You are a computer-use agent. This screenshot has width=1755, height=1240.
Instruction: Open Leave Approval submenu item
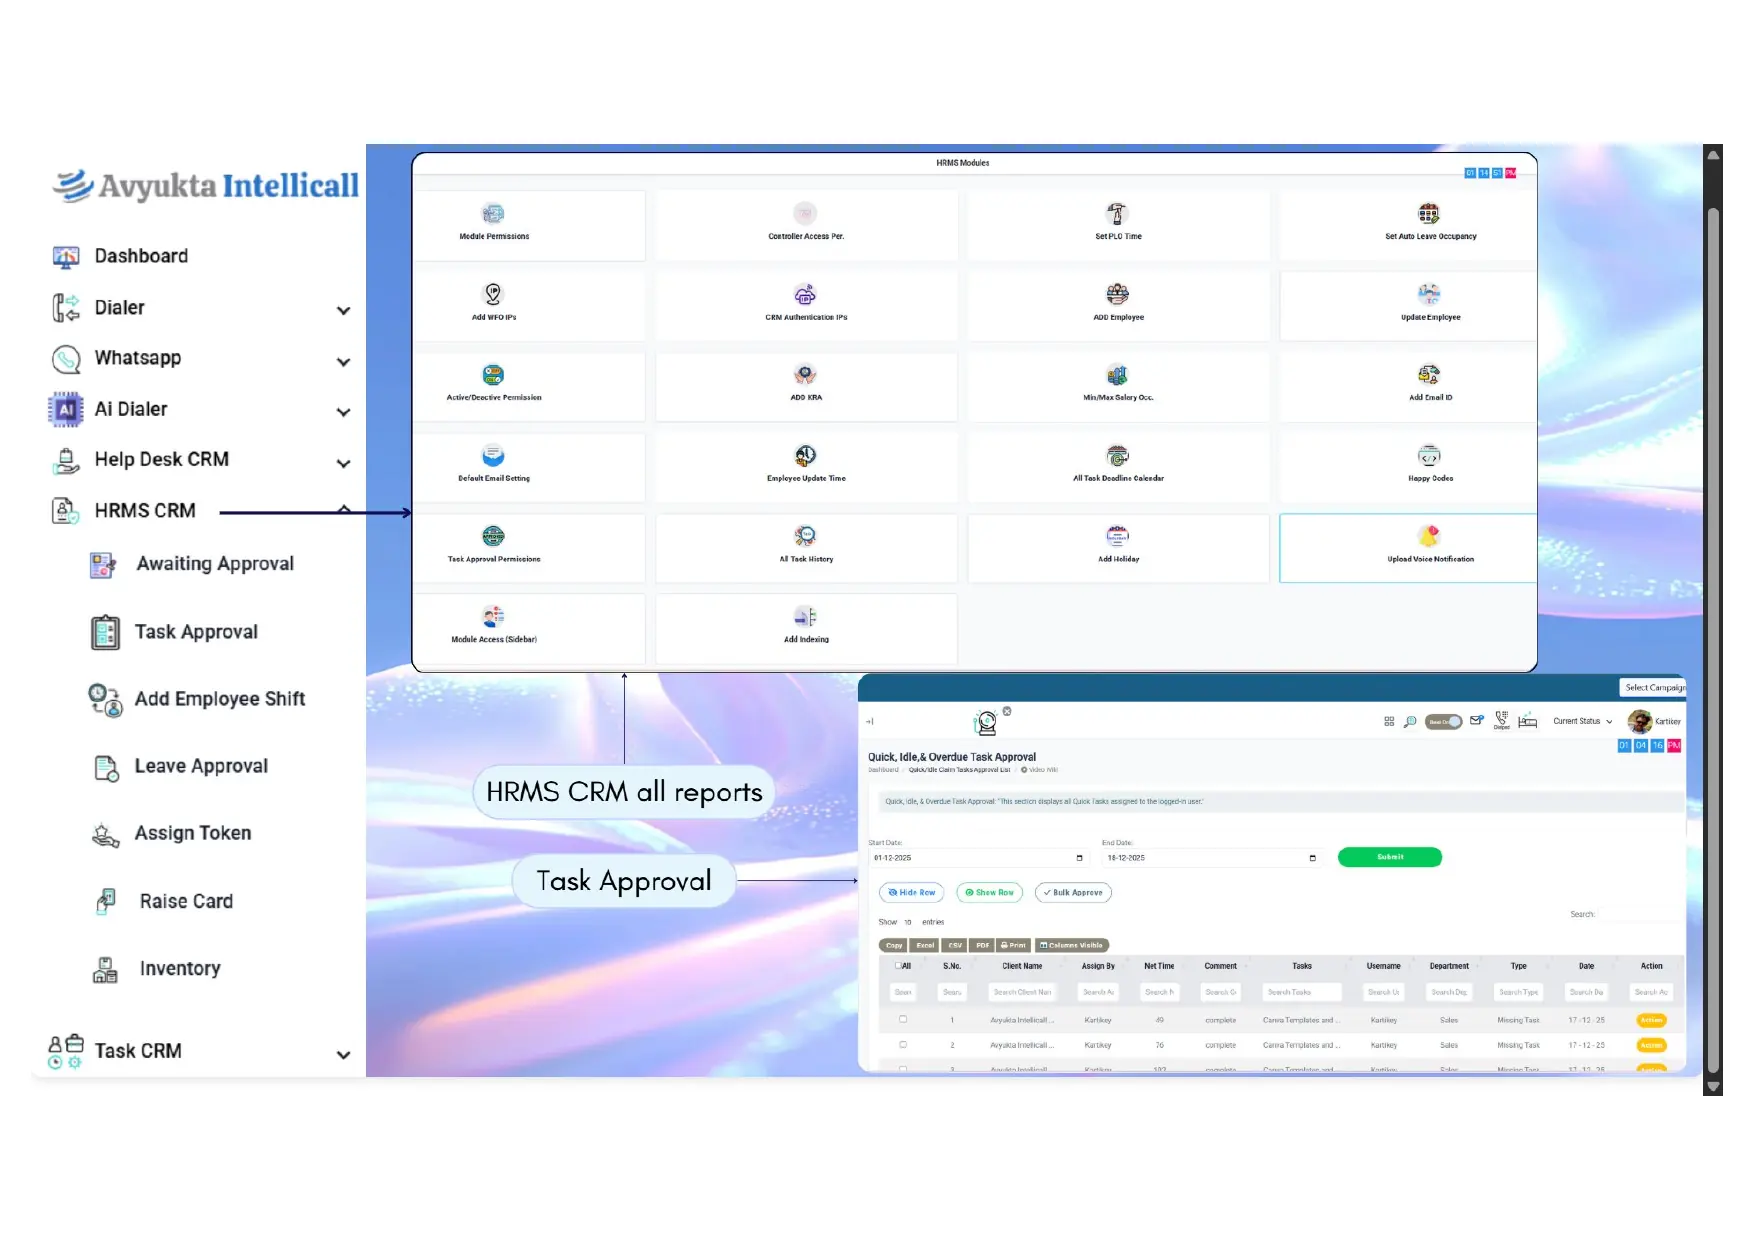point(180,766)
